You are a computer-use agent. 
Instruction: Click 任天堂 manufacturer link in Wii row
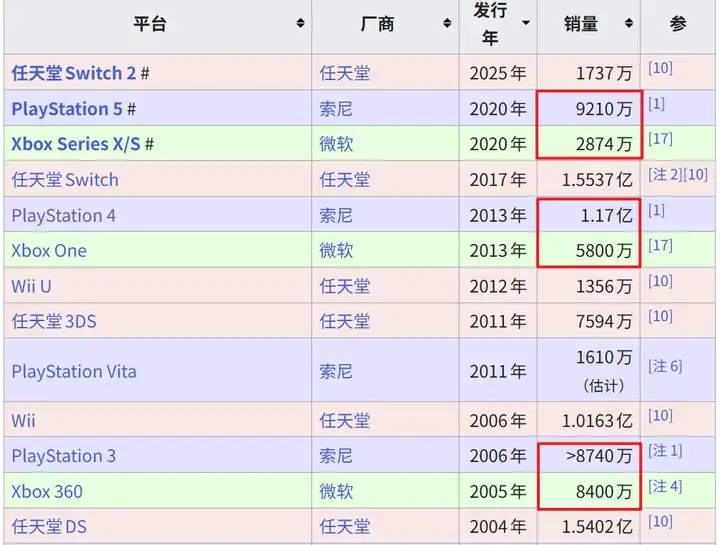point(345,421)
